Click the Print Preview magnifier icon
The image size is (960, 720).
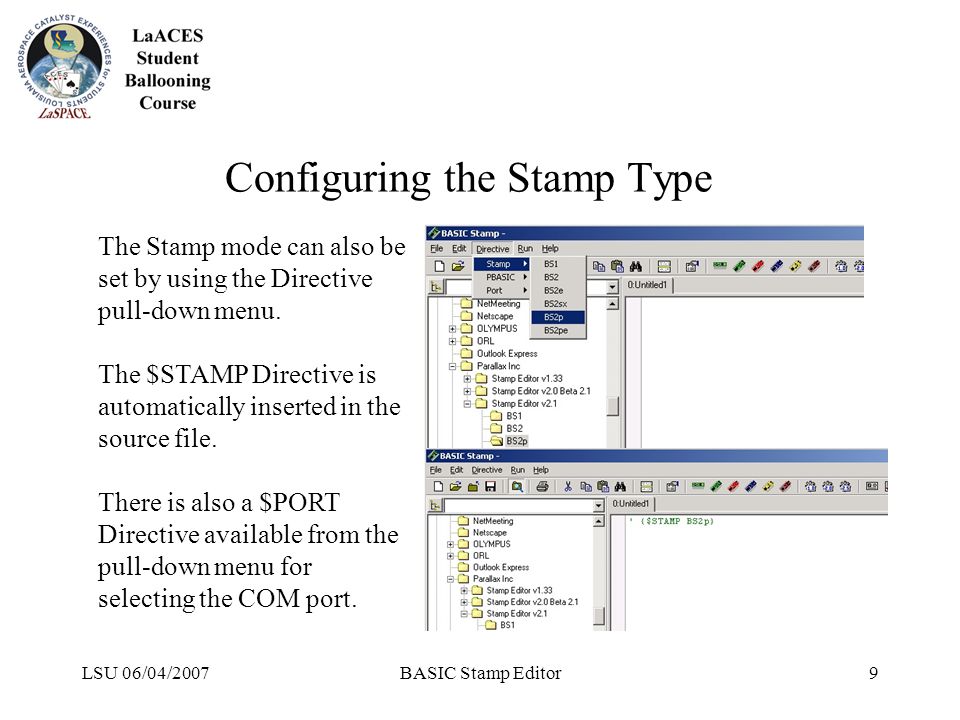click(517, 487)
